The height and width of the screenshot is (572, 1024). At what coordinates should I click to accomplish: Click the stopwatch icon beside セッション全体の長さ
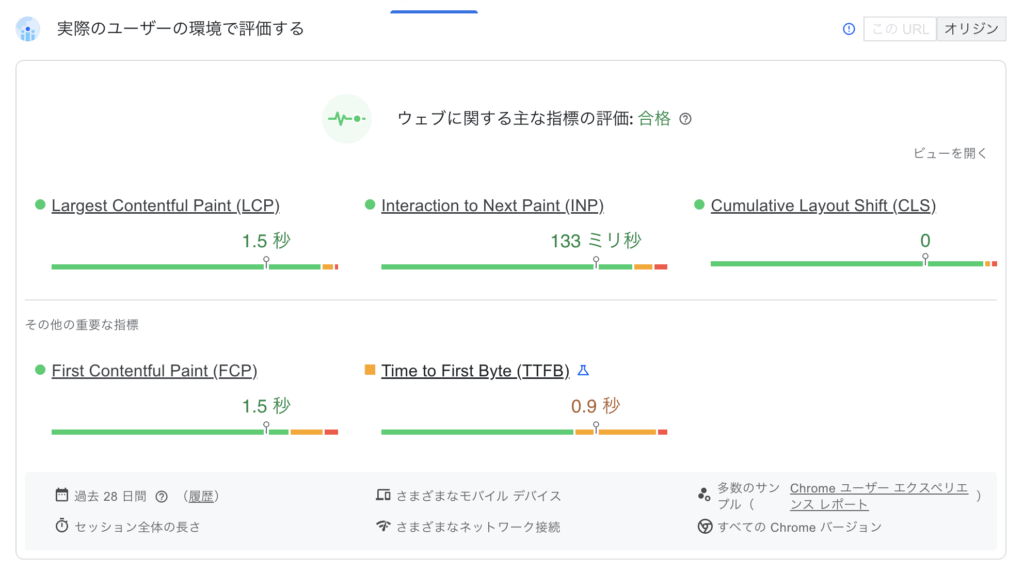pyautogui.click(x=62, y=526)
